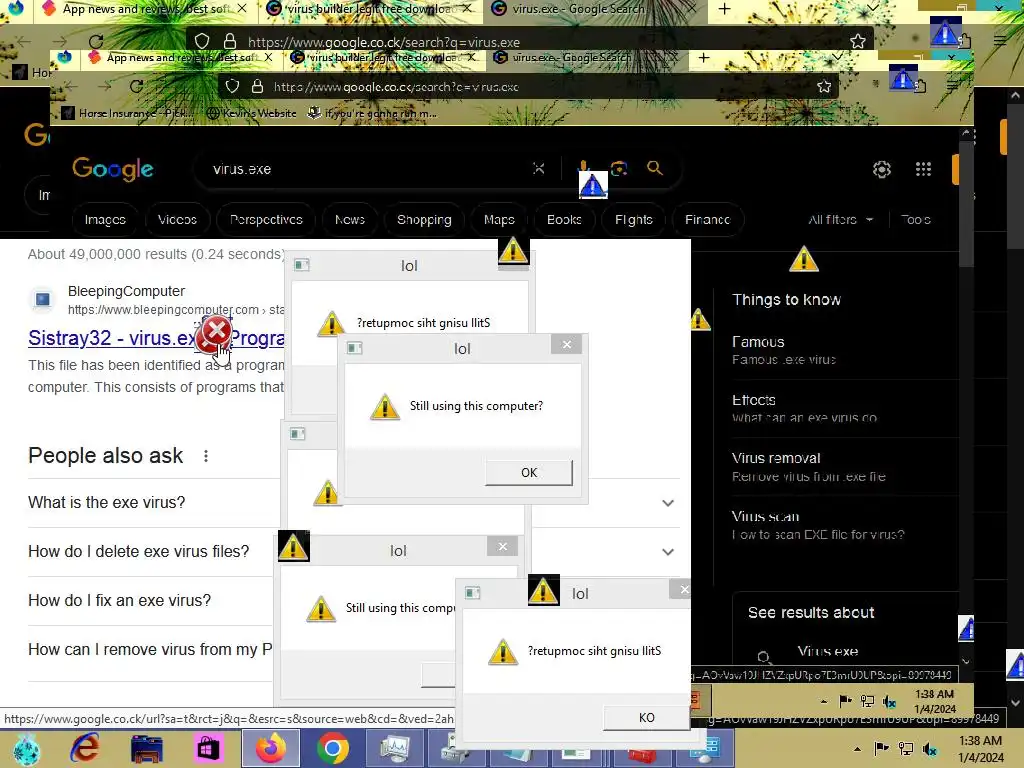This screenshot has width=1024, height=768.
Task: Select the Books search filter
Action: click(x=564, y=220)
